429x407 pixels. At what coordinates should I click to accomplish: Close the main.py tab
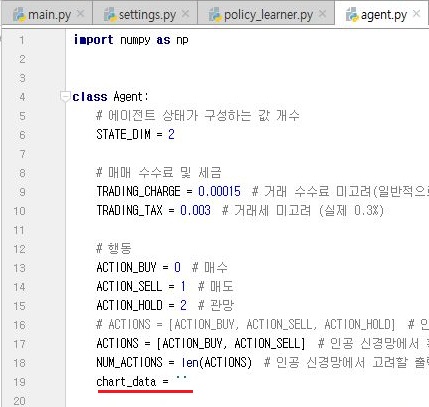[x=80, y=14]
